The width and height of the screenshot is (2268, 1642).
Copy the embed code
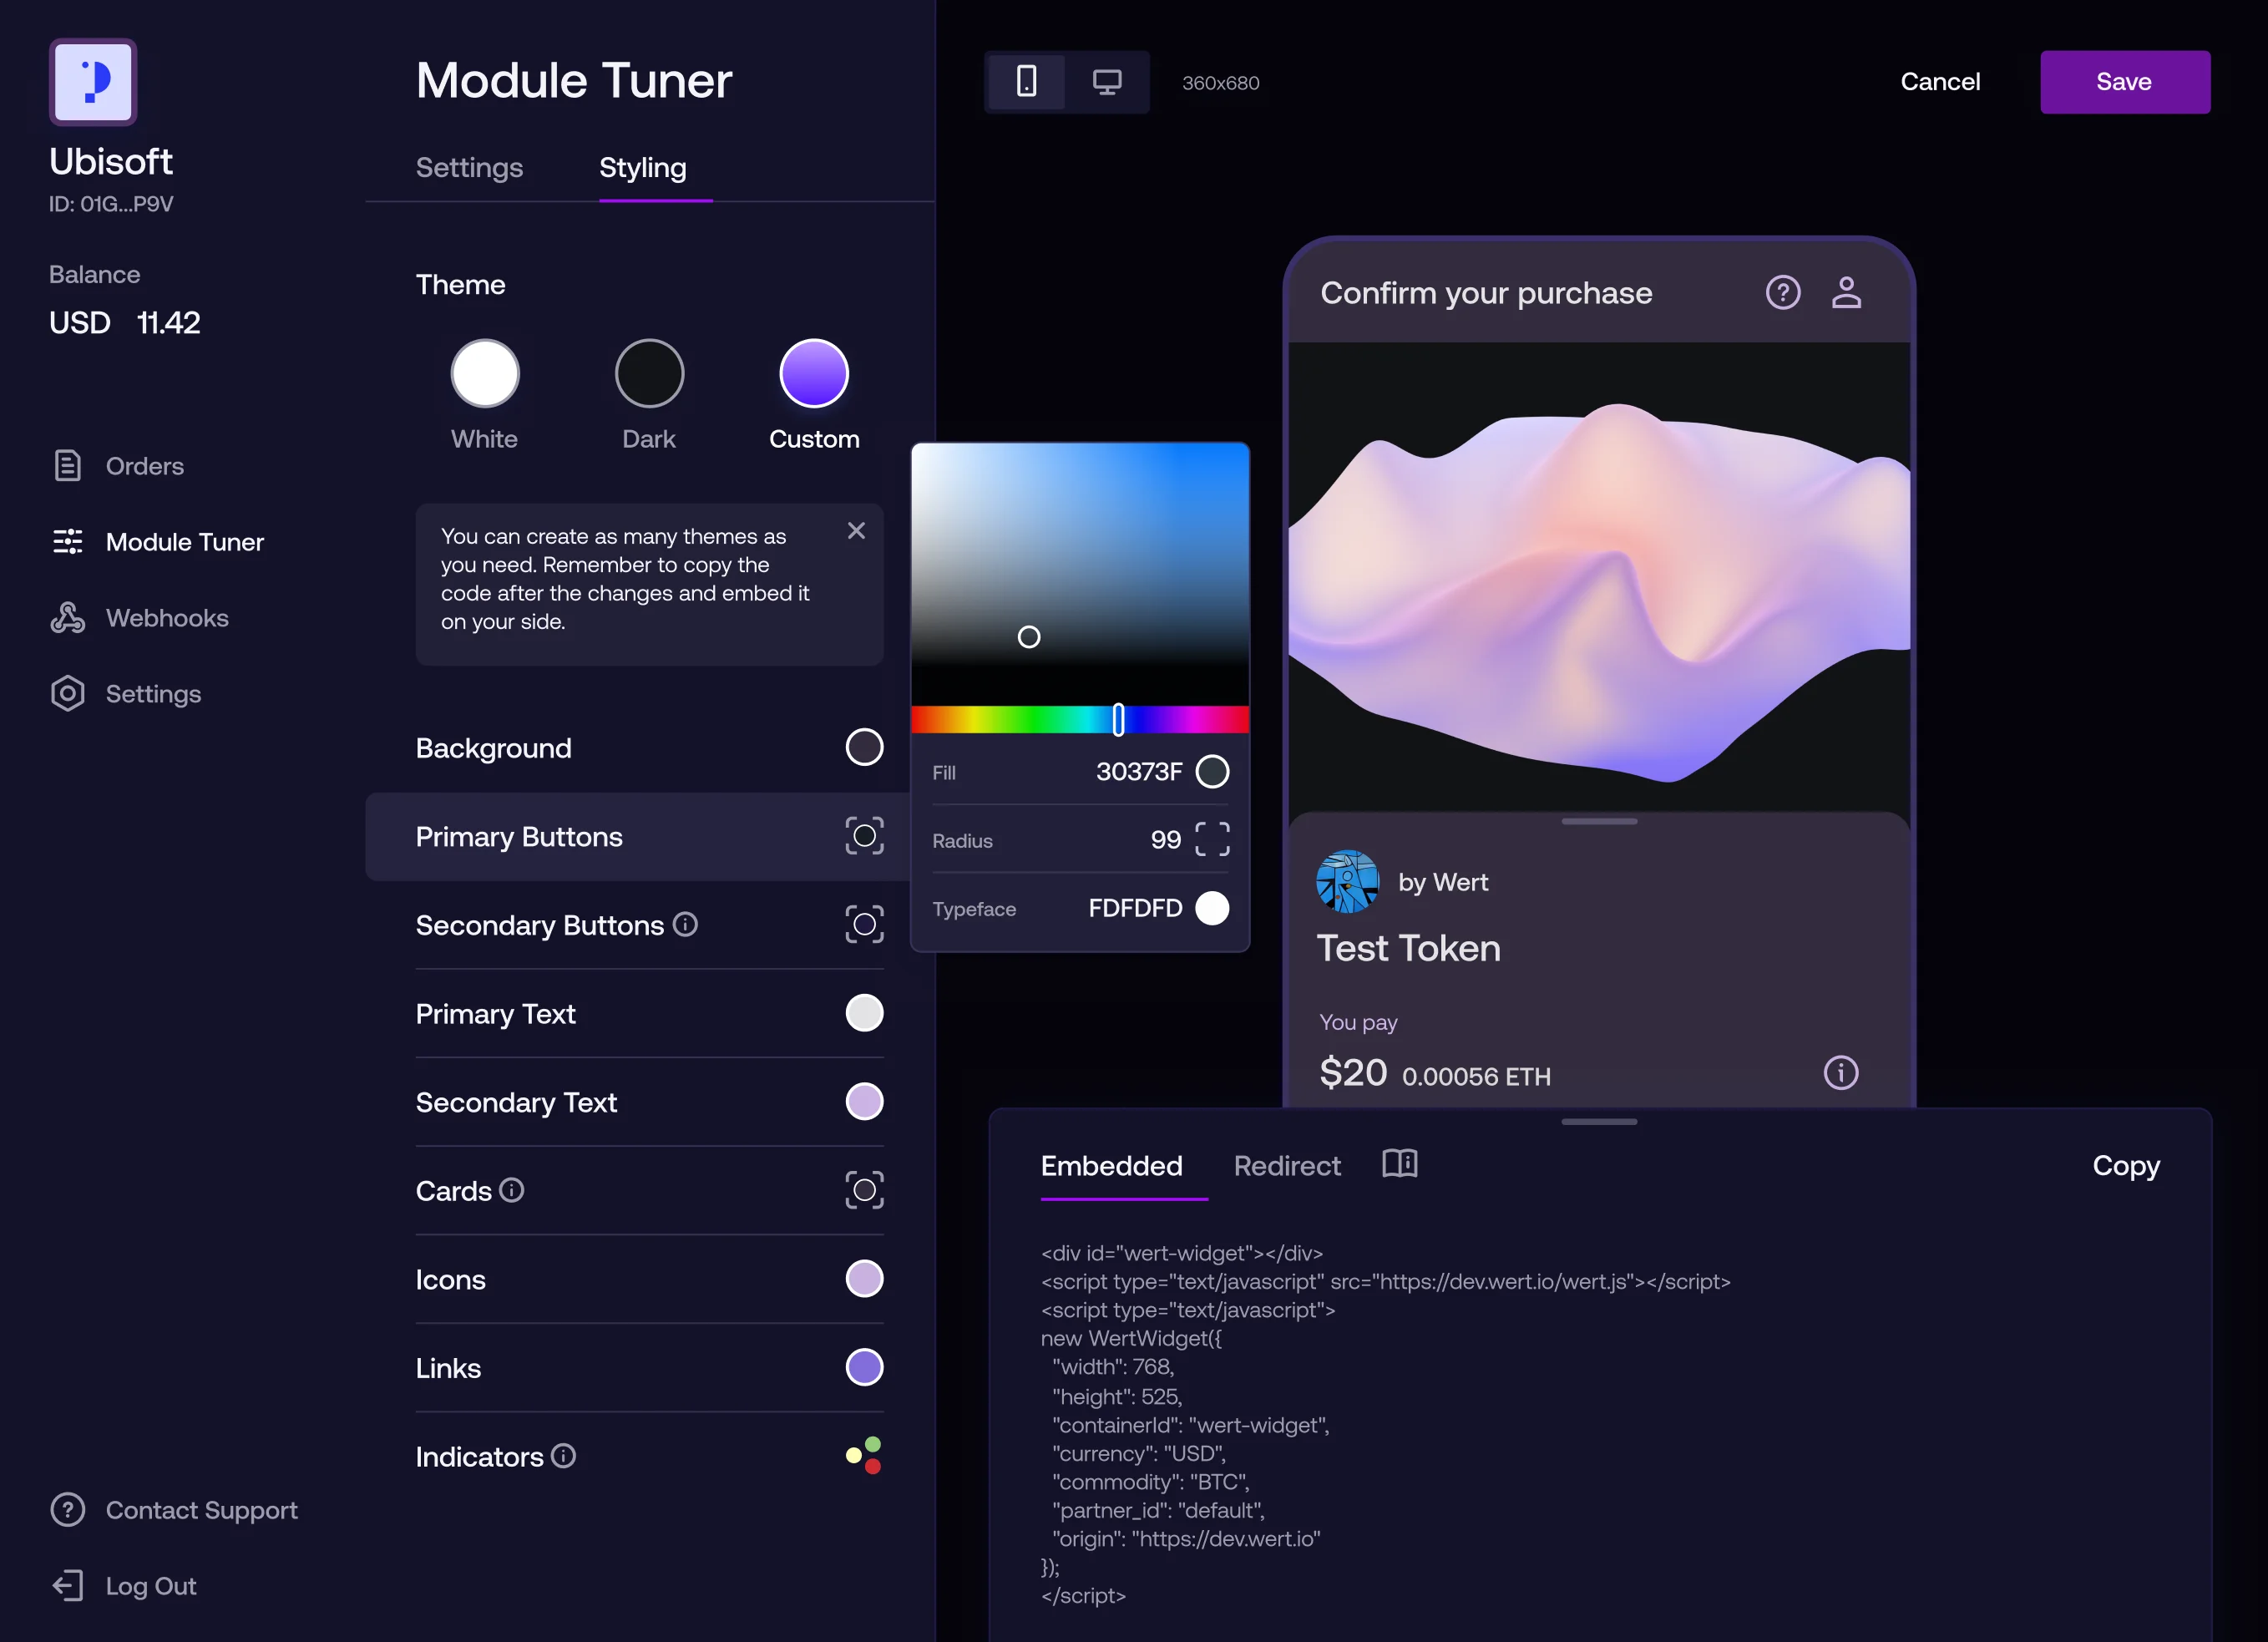(x=2125, y=1166)
